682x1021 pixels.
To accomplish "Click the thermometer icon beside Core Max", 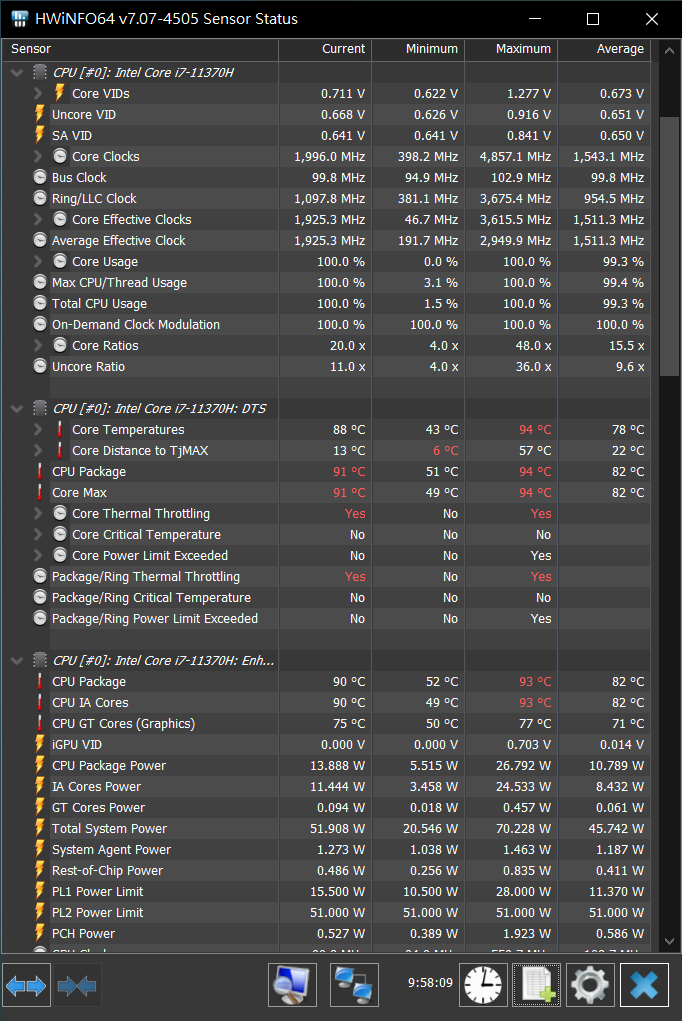I will tap(40, 492).
